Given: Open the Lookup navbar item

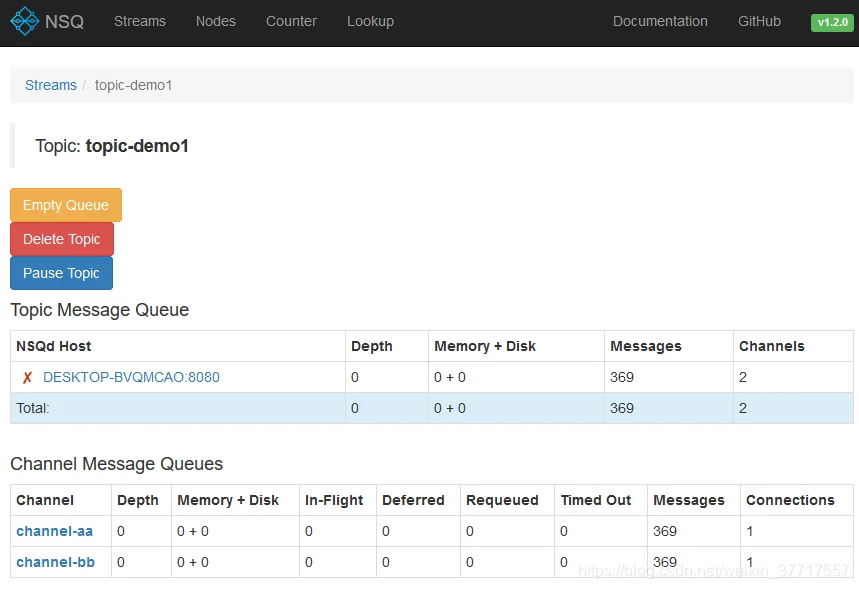Looking at the screenshot, I should pos(370,21).
